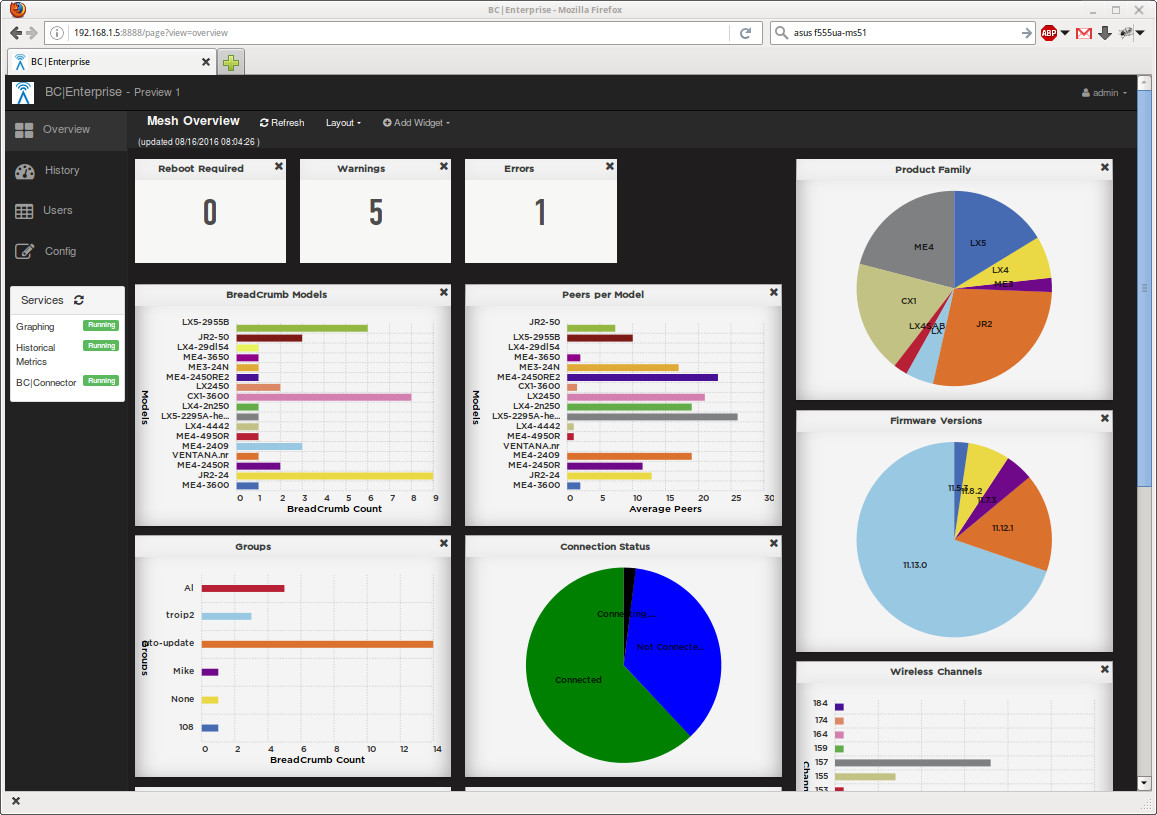Click the browser URL address field
Viewport: 1157px width, 815px height.
[400, 33]
